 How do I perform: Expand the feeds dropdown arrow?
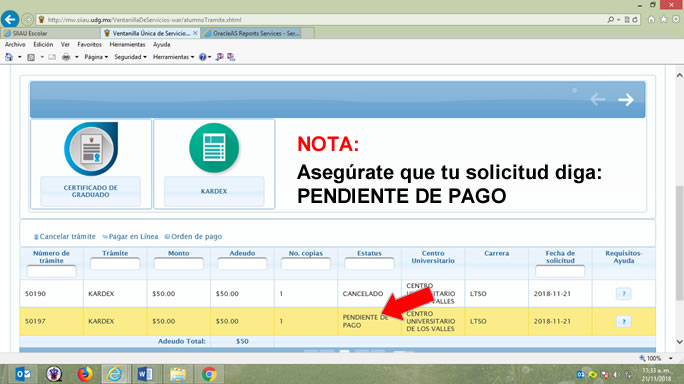42,57
